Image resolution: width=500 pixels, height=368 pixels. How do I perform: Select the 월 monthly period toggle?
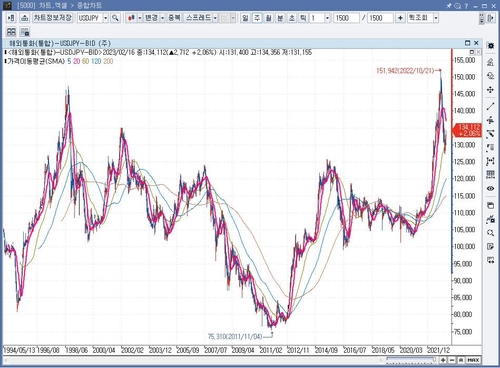click(x=269, y=18)
